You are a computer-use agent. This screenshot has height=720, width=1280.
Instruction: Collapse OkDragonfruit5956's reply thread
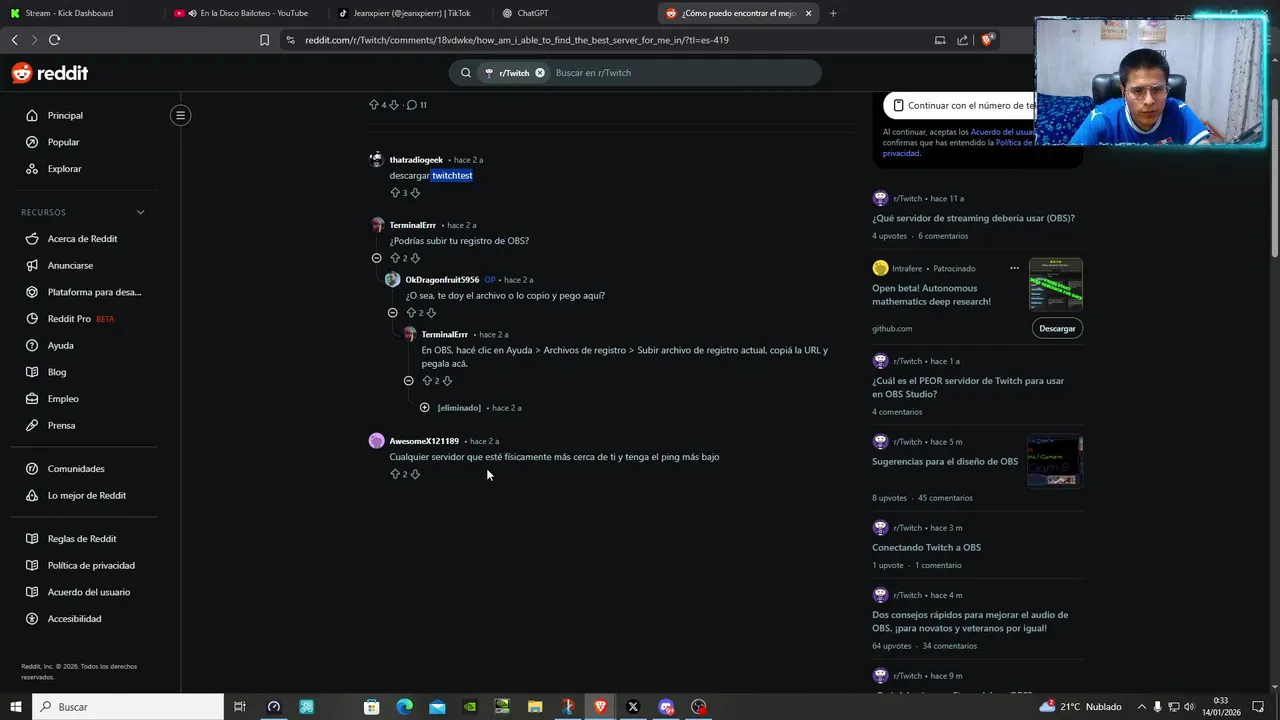[x=393, y=313]
